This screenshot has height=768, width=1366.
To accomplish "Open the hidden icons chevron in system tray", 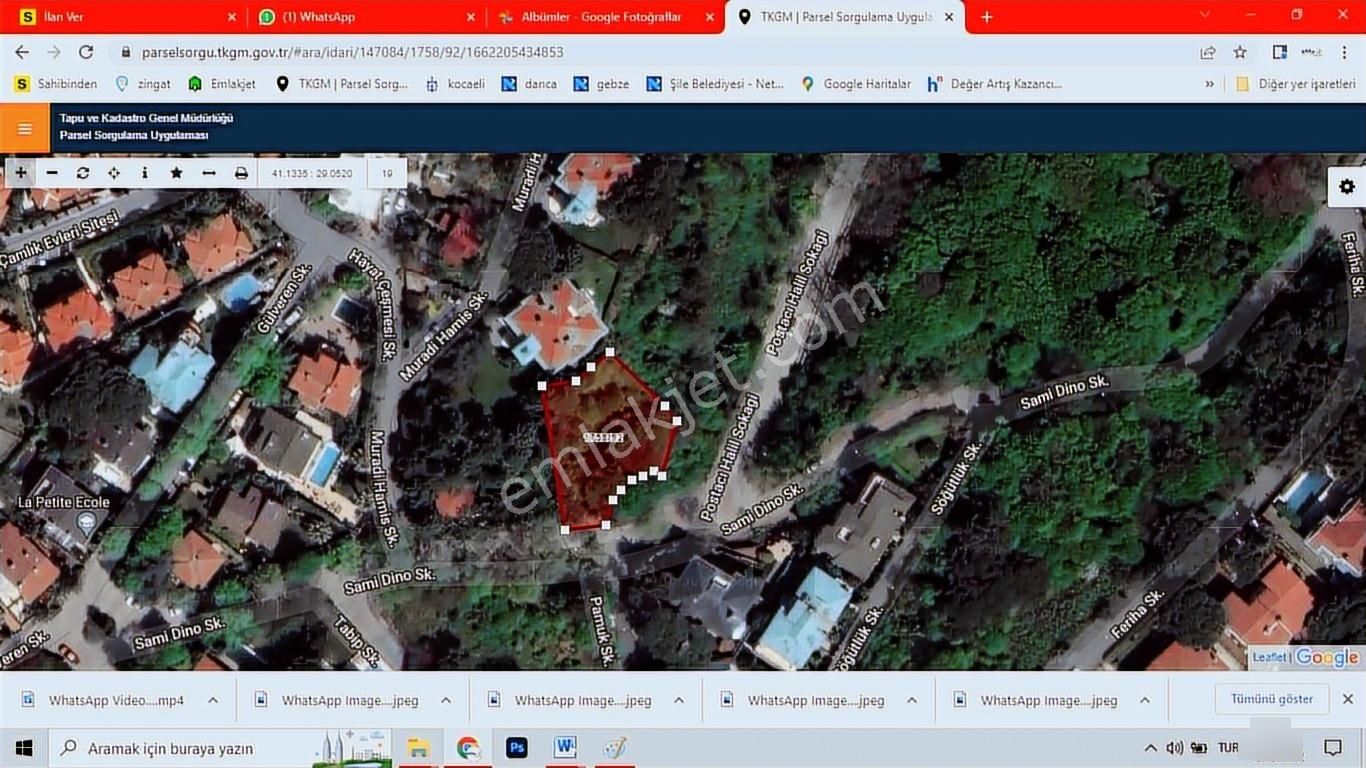I will (x=1150, y=747).
